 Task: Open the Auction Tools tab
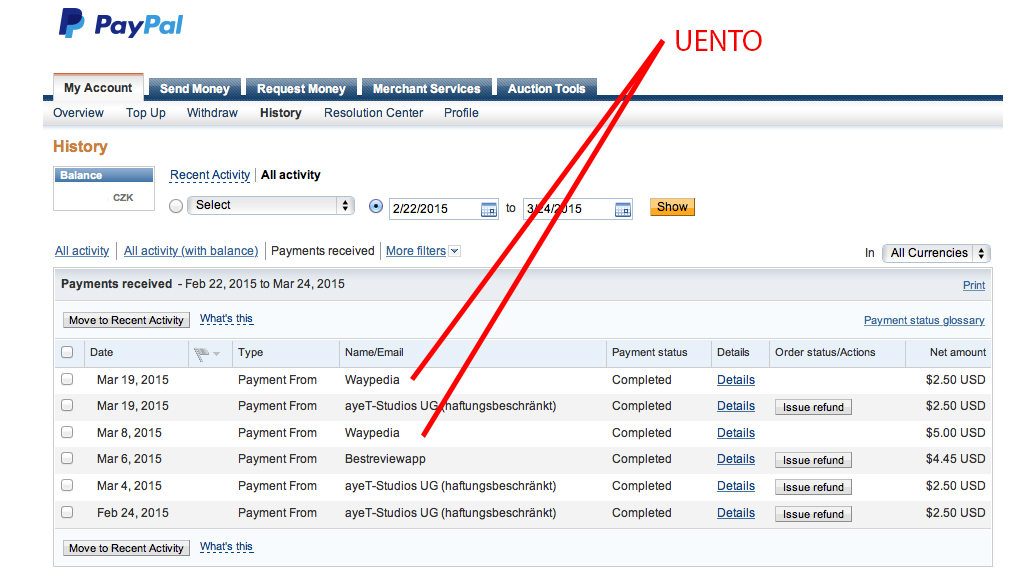pos(546,89)
